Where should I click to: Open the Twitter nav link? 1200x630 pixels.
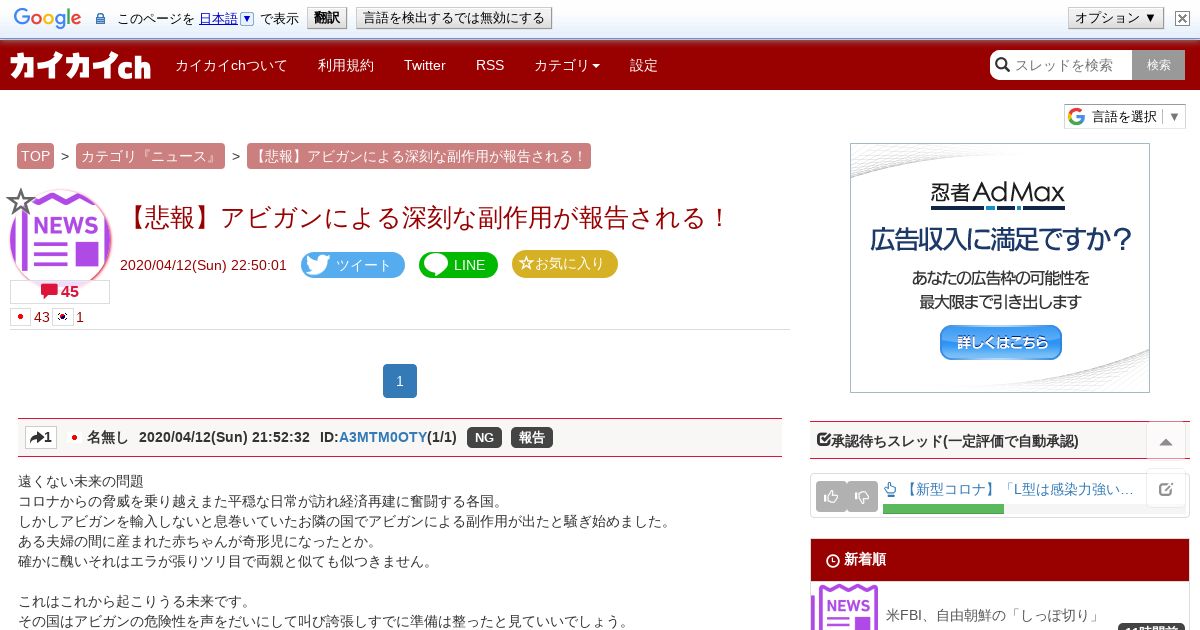(x=425, y=65)
